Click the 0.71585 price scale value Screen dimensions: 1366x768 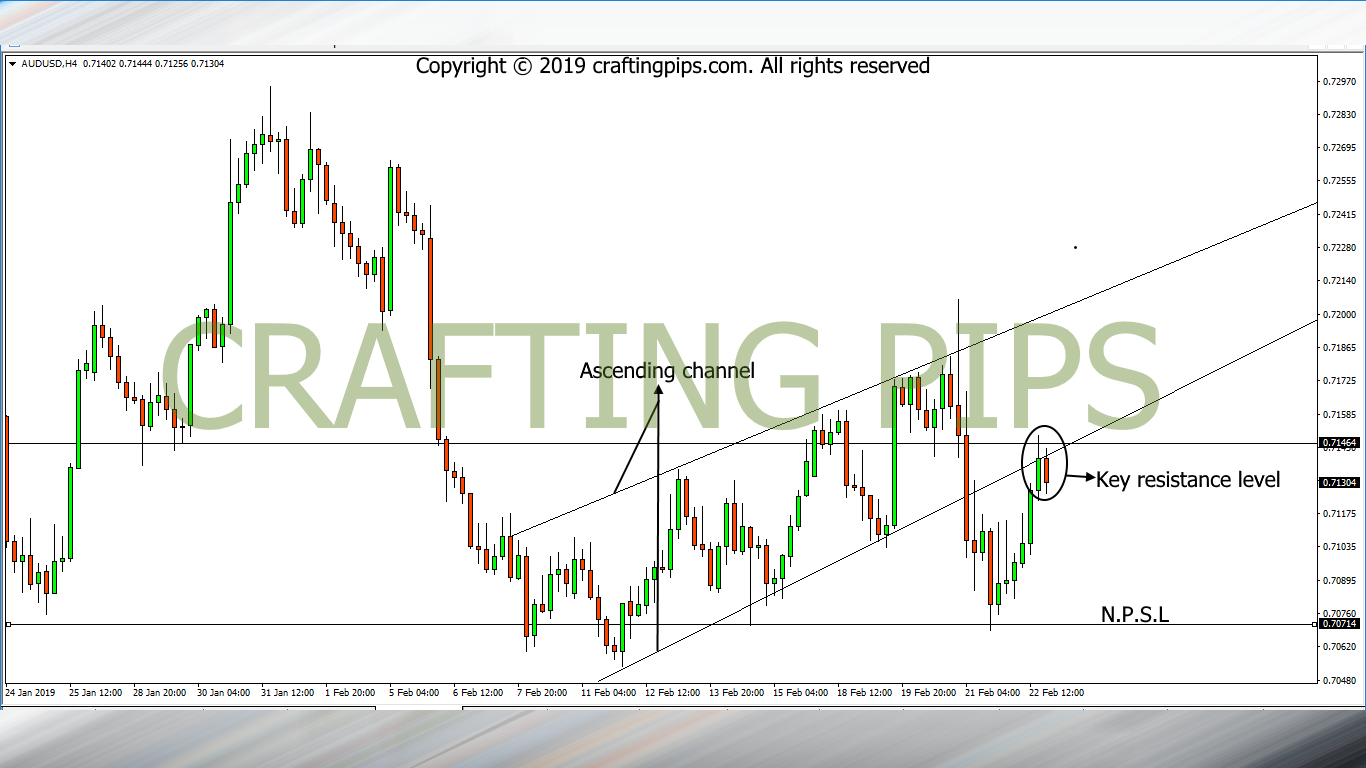click(1339, 413)
